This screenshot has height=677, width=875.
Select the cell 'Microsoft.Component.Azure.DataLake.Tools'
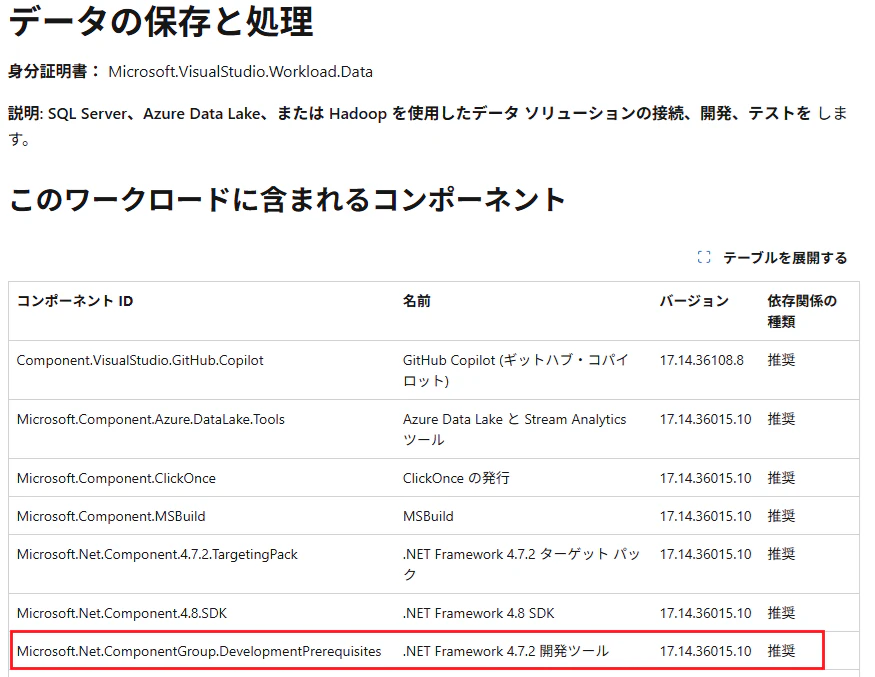point(151,420)
